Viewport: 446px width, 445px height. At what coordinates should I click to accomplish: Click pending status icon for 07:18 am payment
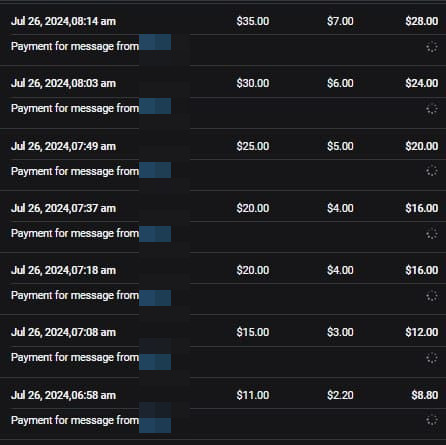pyautogui.click(x=432, y=296)
